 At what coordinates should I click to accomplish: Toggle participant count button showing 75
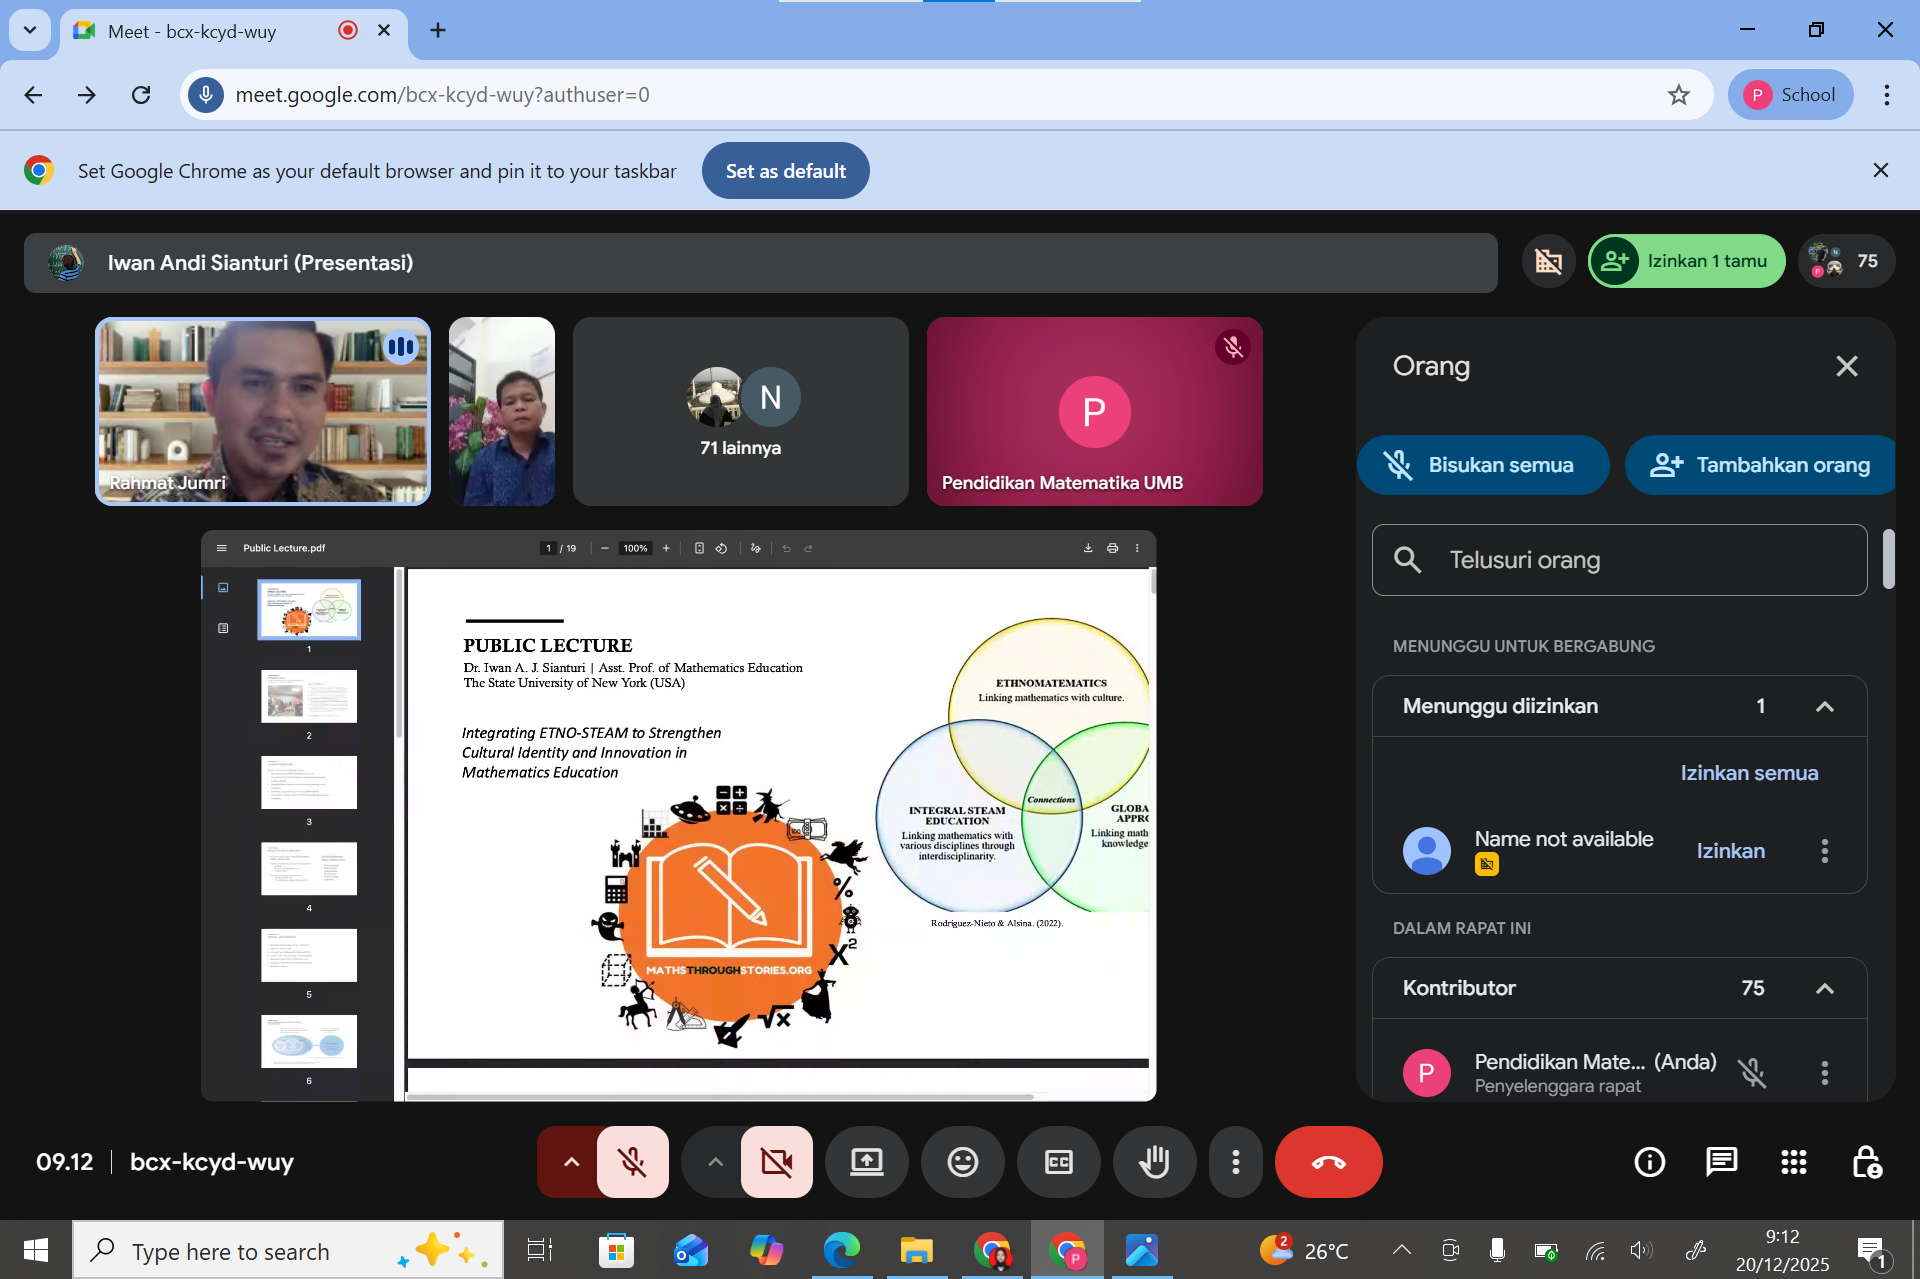pyautogui.click(x=1846, y=261)
